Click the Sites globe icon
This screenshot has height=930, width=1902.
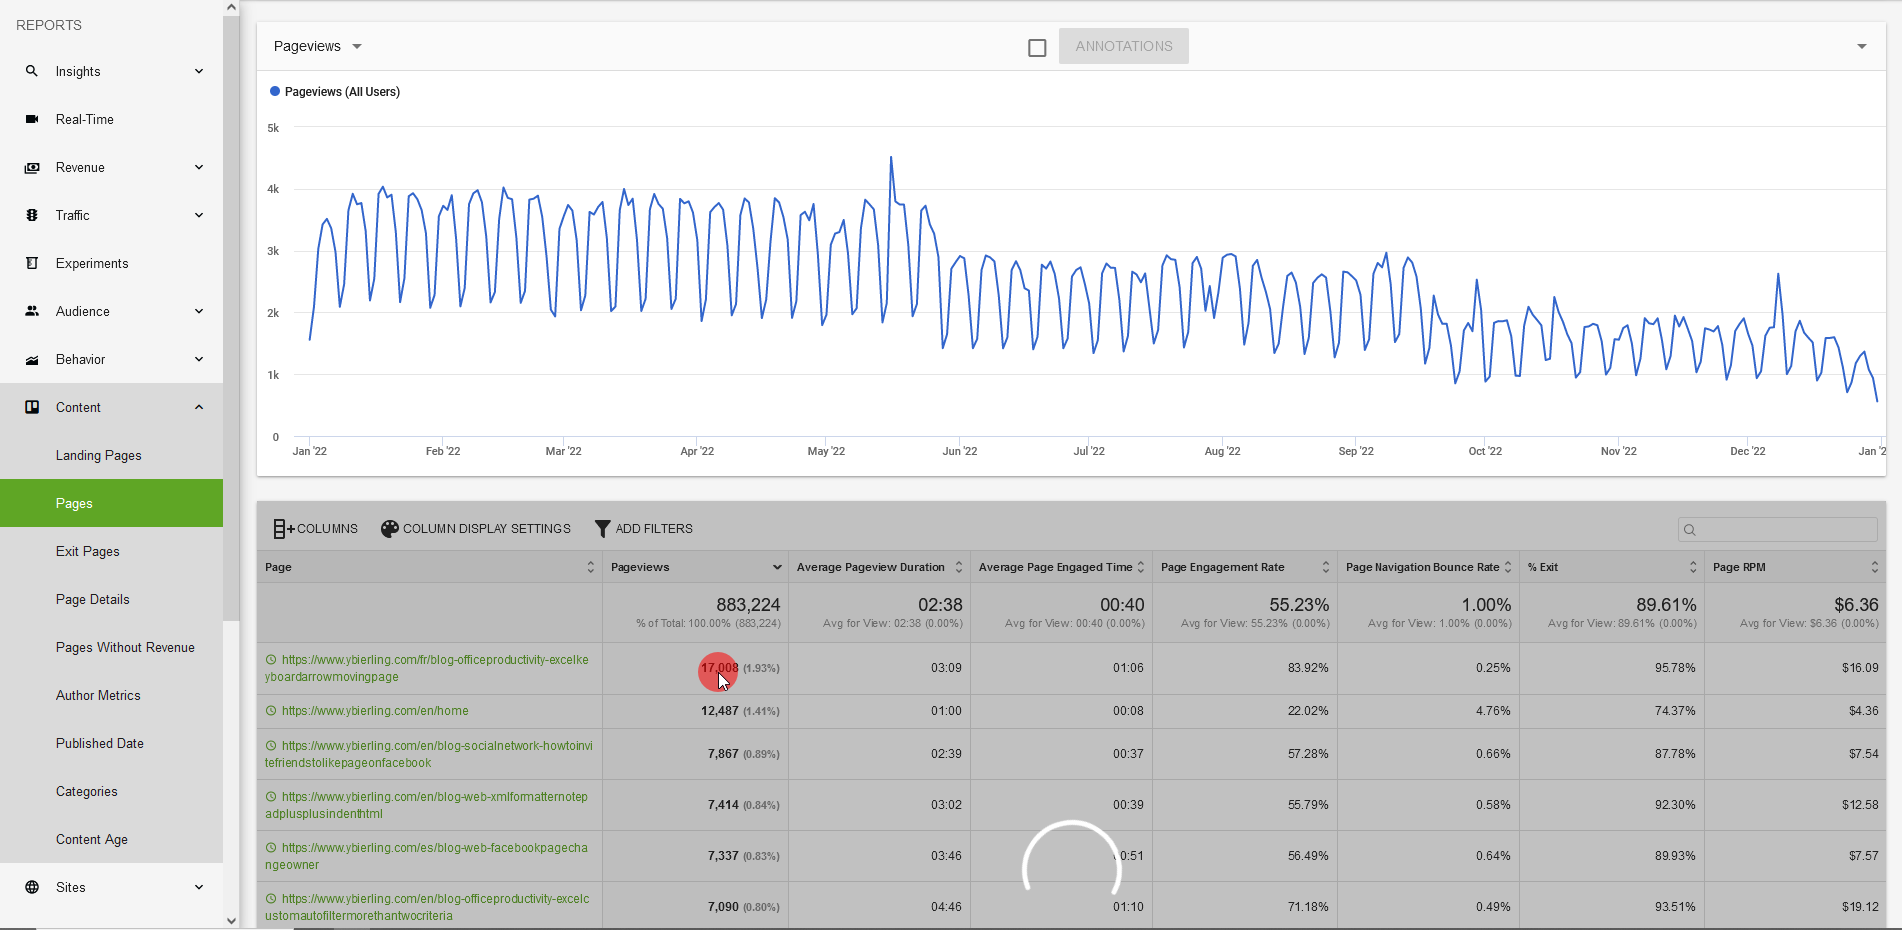pyautogui.click(x=31, y=887)
